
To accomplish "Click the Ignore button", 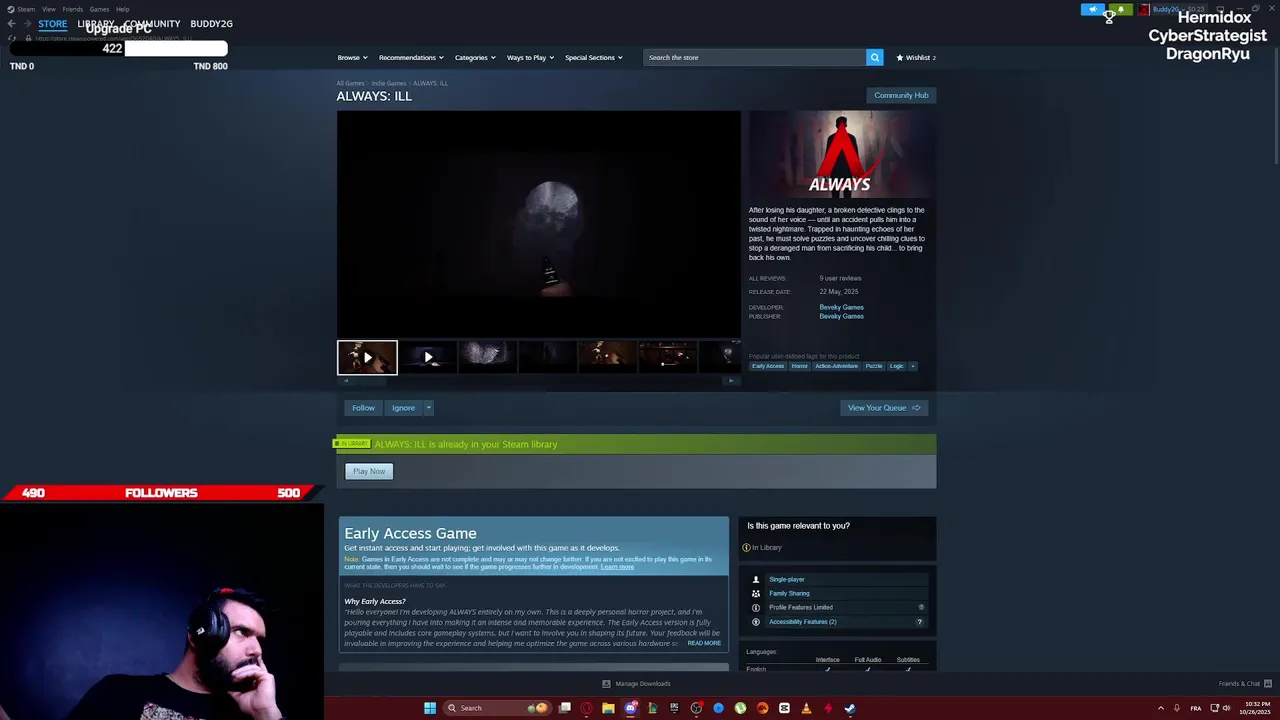I will (x=403, y=408).
